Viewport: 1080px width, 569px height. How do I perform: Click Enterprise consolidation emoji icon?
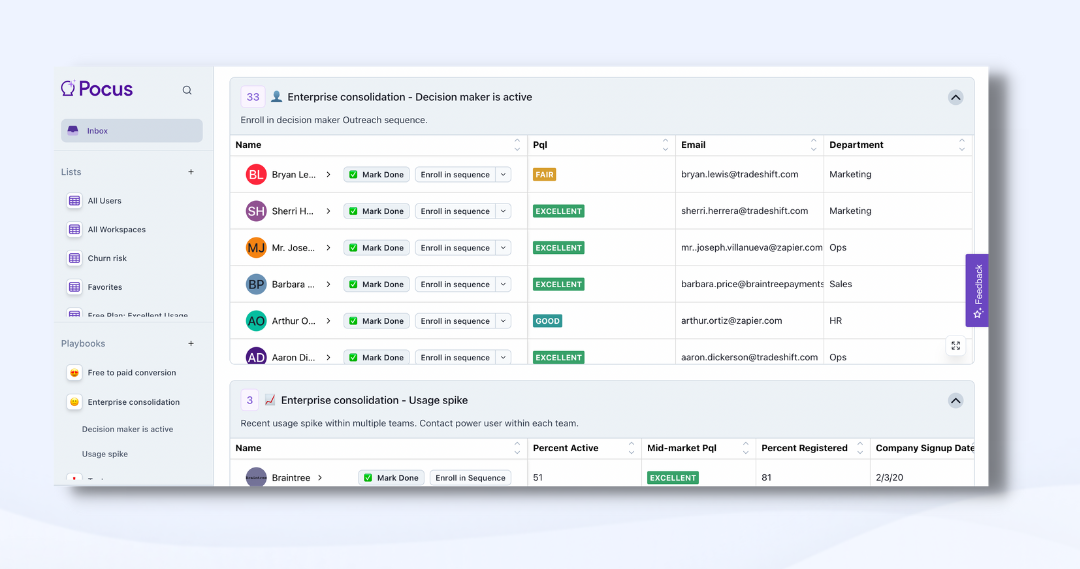click(74, 402)
